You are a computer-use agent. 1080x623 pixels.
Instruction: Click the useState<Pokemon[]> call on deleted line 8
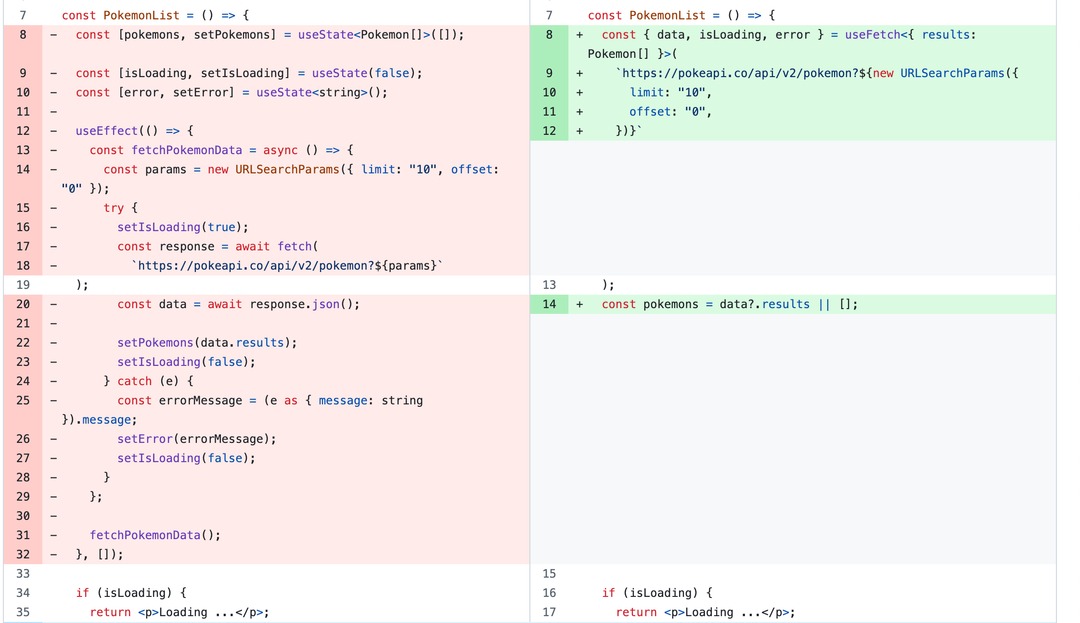(380, 34)
